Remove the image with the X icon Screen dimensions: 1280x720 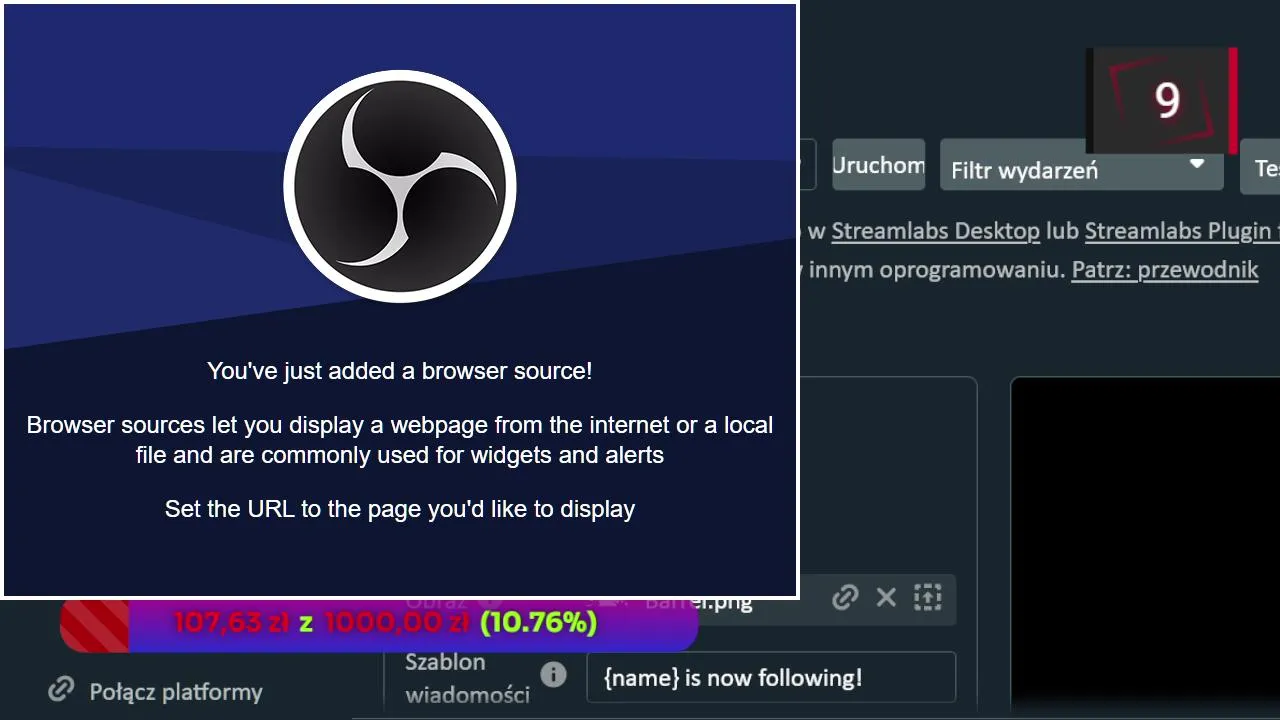coord(886,598)
